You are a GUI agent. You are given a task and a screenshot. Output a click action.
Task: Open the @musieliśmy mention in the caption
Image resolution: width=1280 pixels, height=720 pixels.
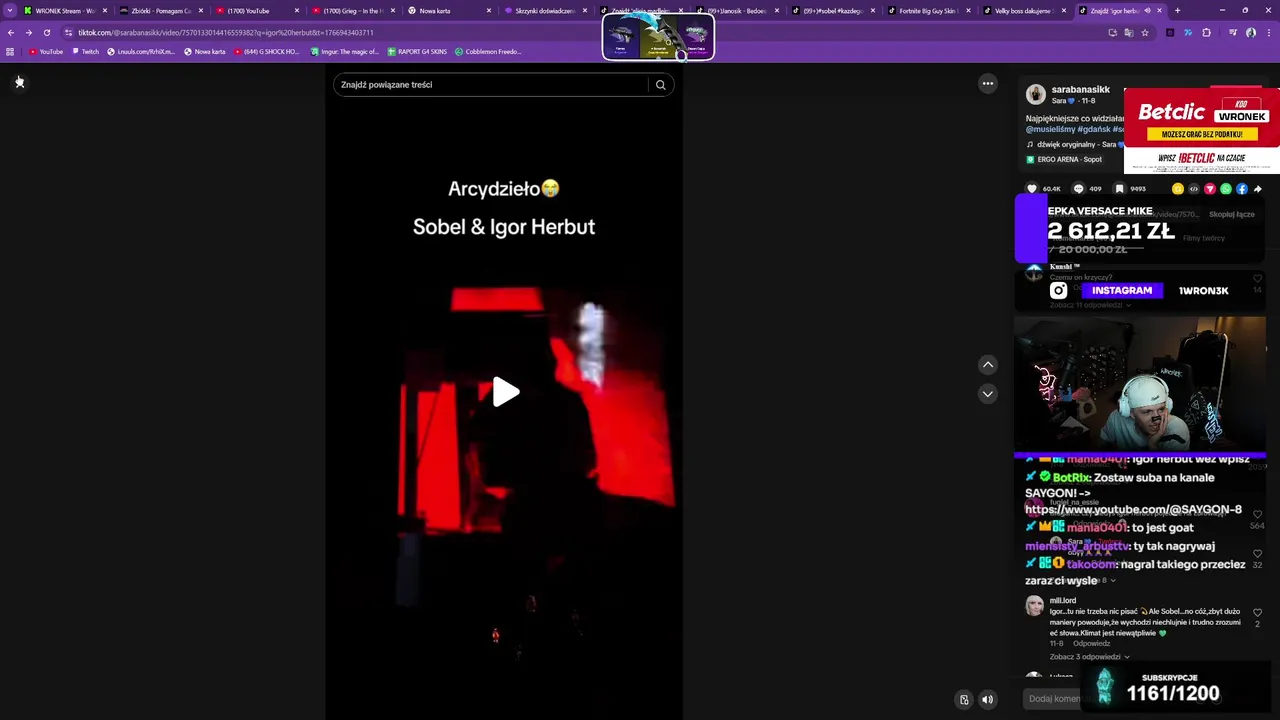[x=1050, y=130]
